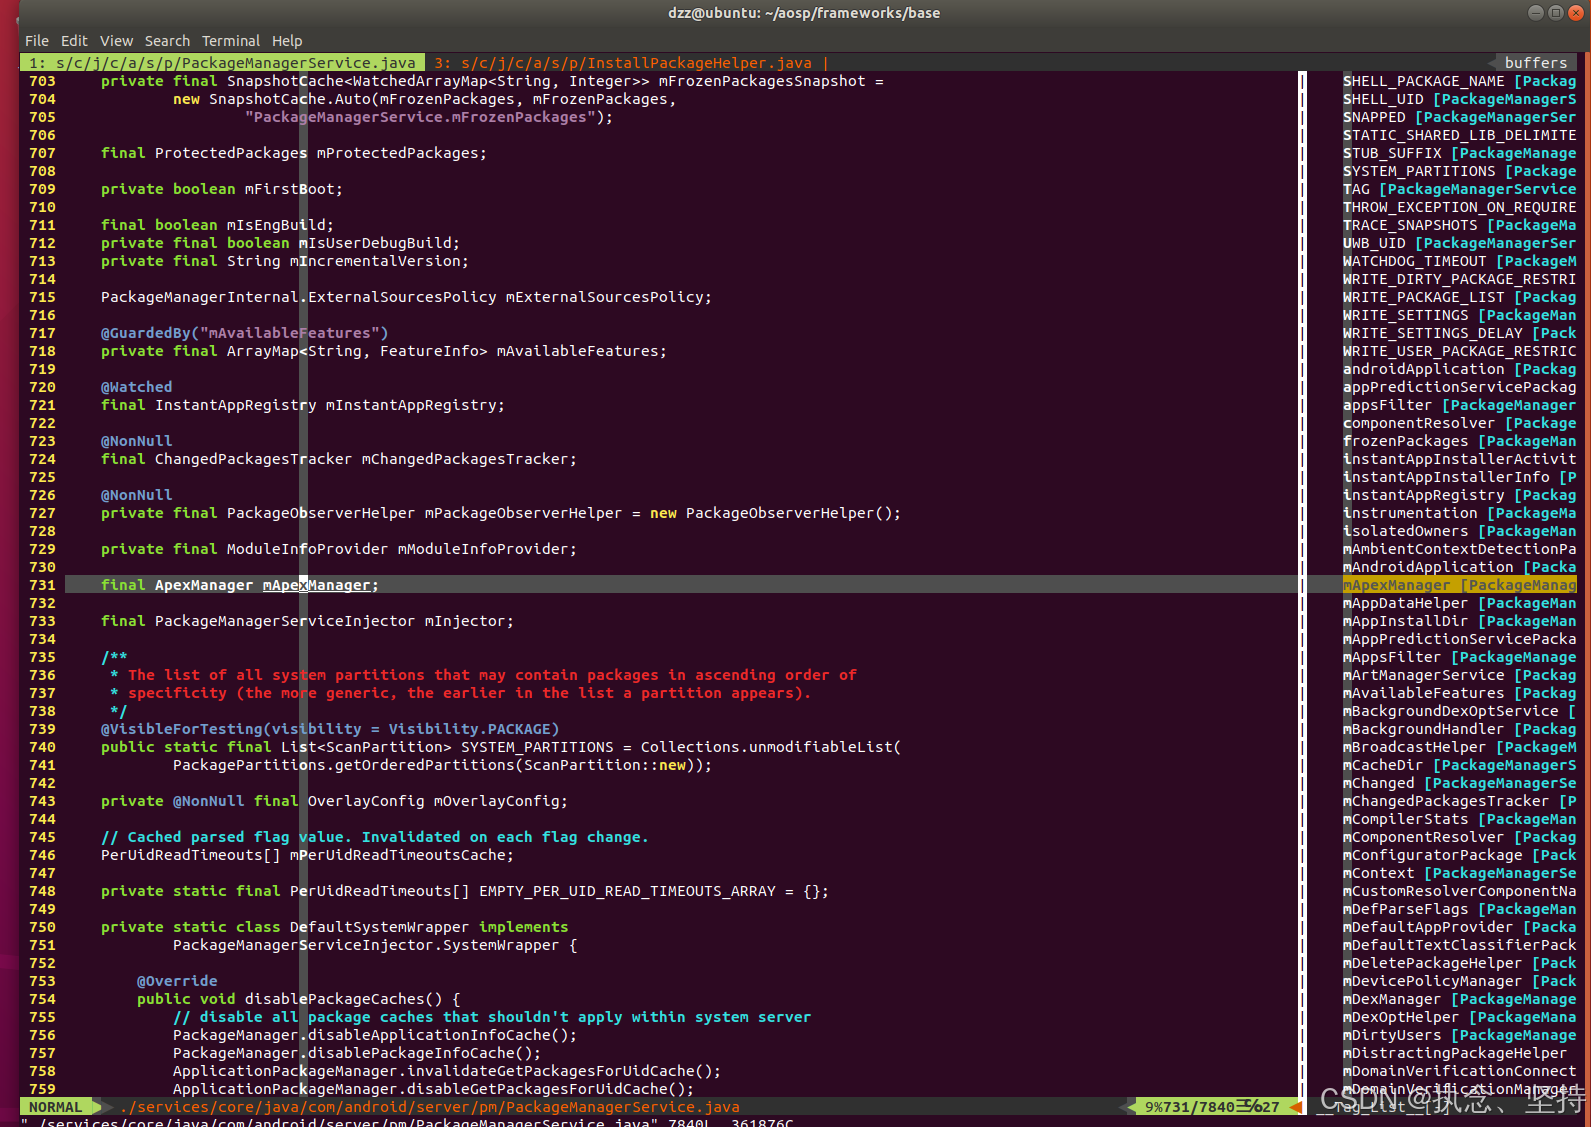1591x1127 pixels.
Task: Select mAppInstallDir tag entry
Action: point(1459,621)
